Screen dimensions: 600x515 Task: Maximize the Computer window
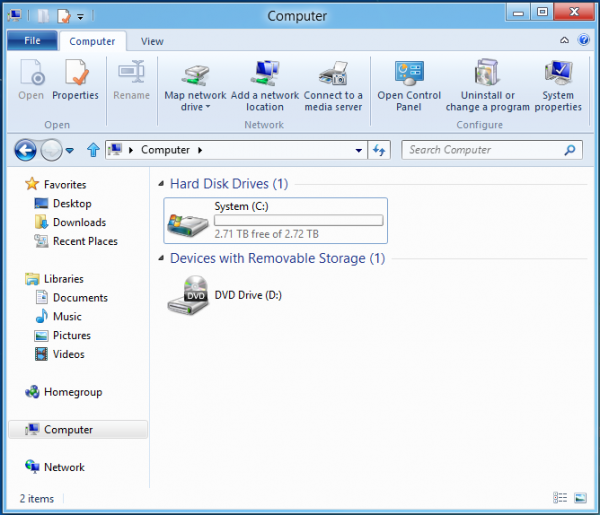click(x=542, y=12)
